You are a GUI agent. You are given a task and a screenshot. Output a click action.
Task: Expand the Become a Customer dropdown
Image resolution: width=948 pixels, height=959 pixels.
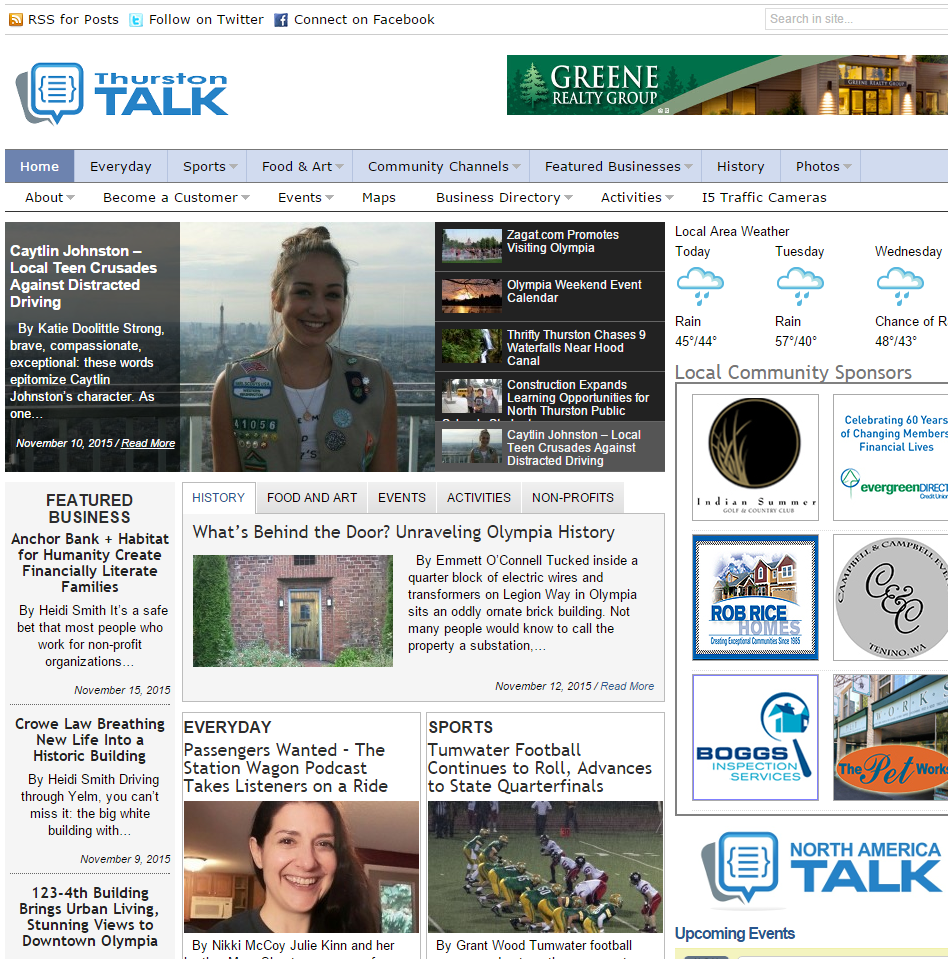[x=245, y=198]
